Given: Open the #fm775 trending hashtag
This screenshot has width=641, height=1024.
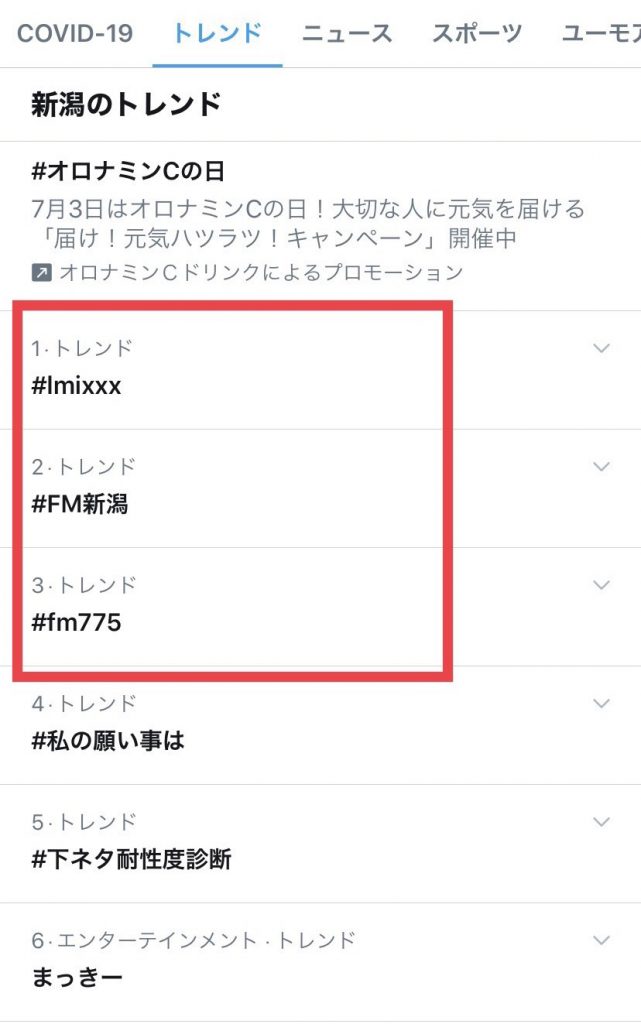Looking at the screenshot, I should [x=76, y=622].
